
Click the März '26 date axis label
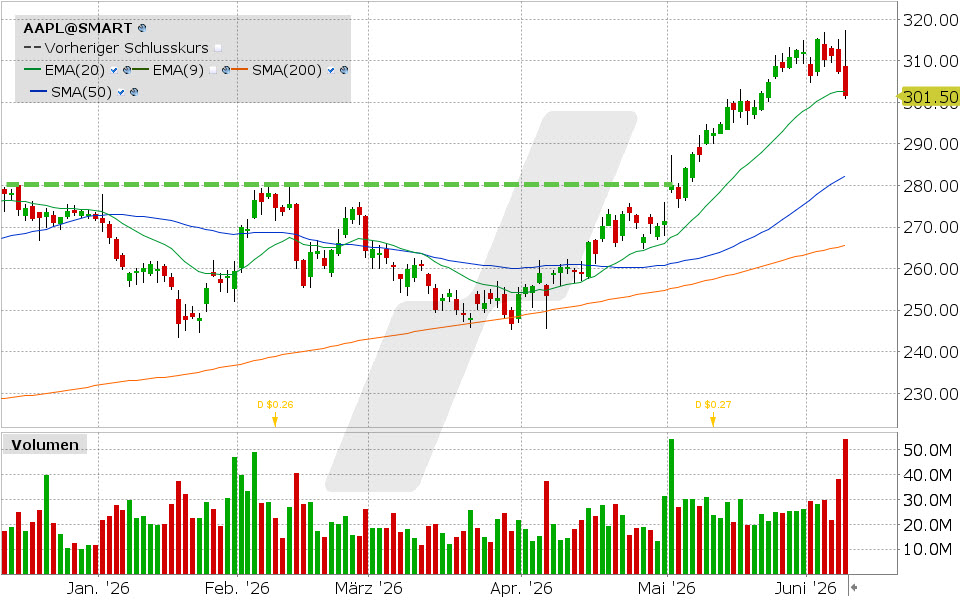point(369,588)
